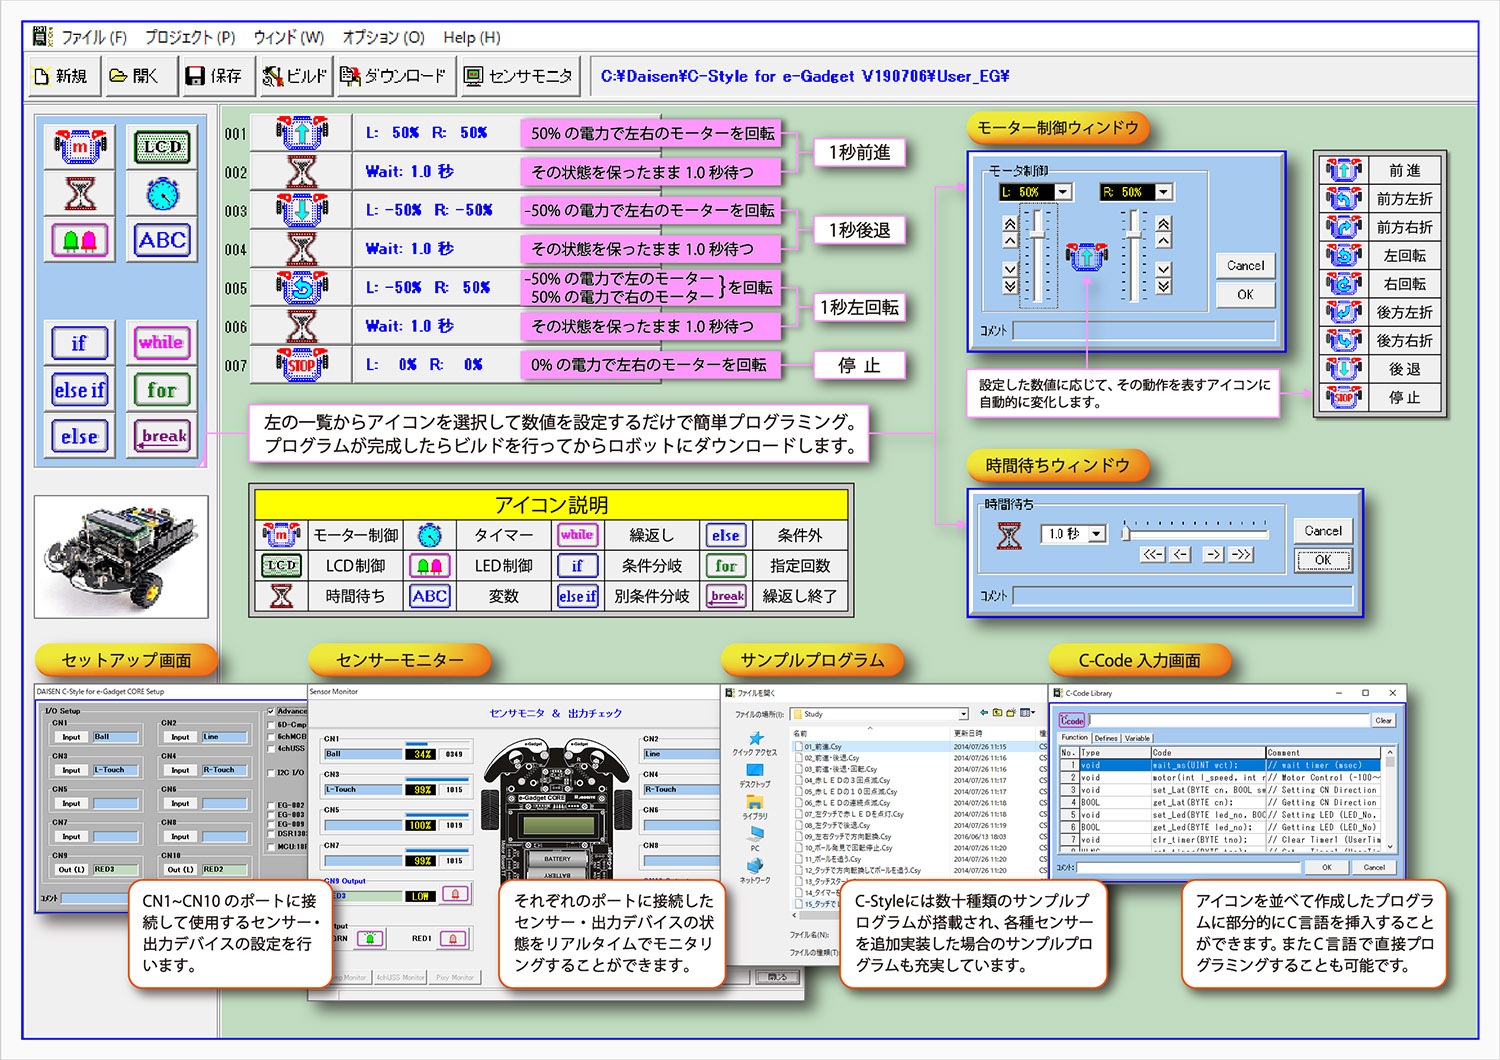Enable the 6D-Cmp checkbox in Setup window

[271, 725]
